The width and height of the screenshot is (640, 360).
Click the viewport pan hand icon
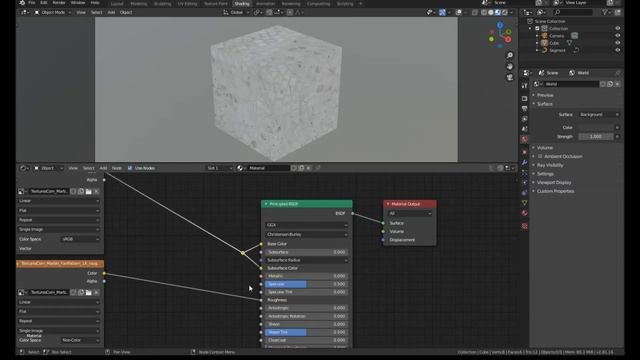(x=510, y=66)
